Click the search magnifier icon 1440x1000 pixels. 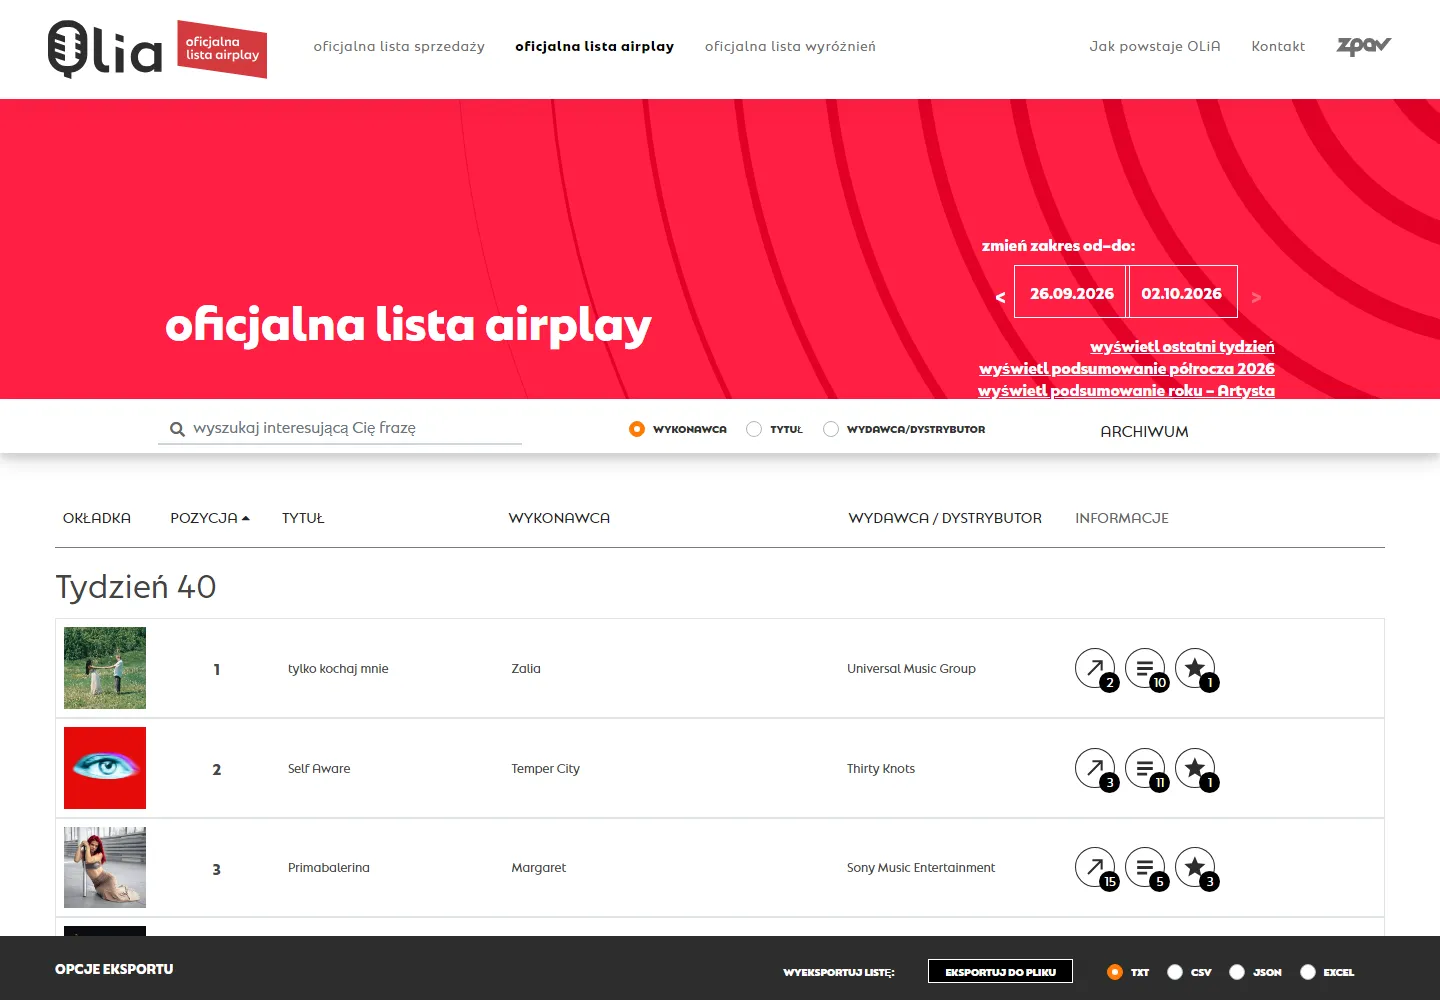click(x=177, y=429)
